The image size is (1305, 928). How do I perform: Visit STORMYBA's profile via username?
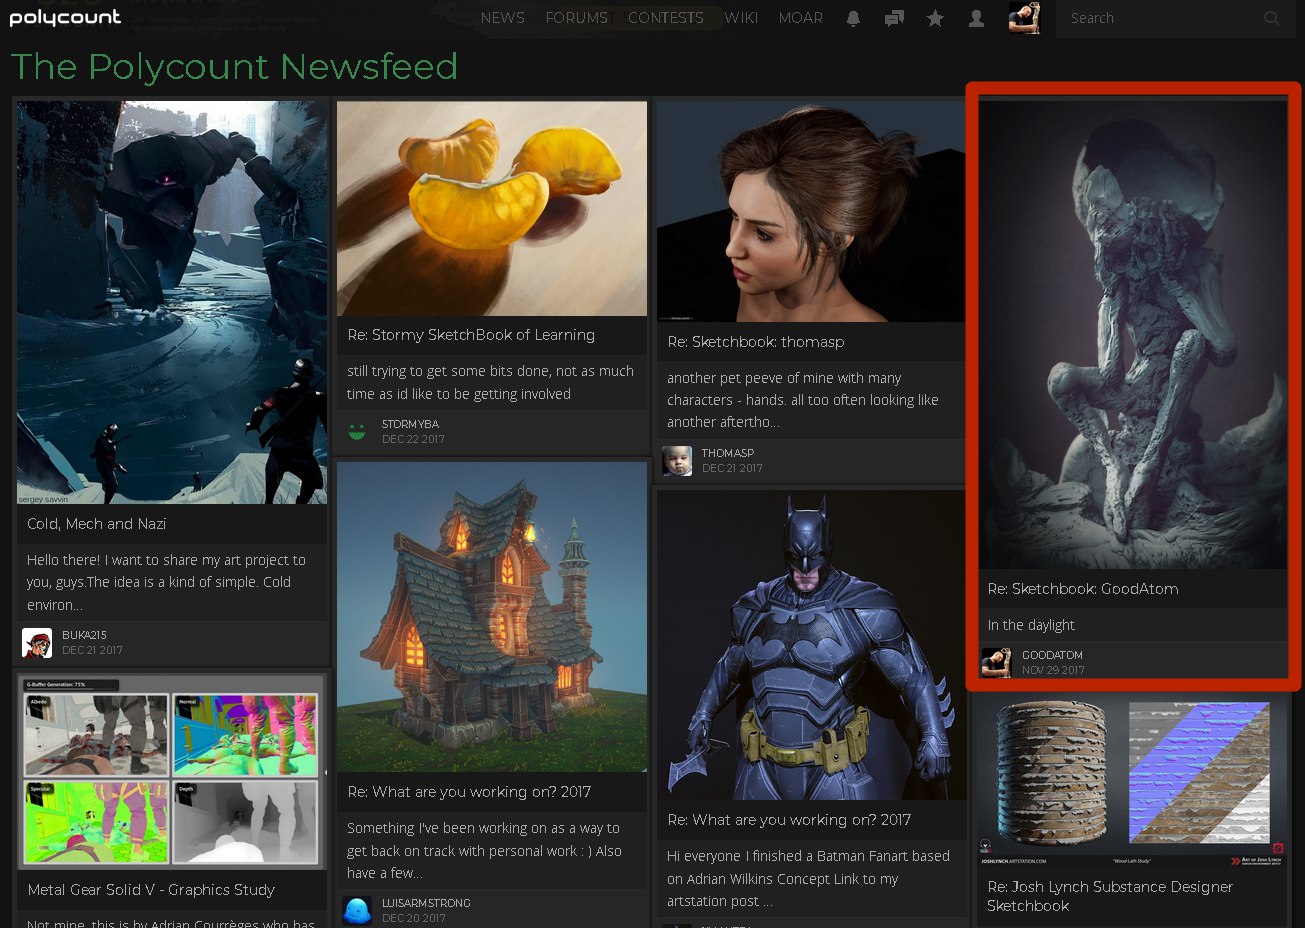(x=410, y=424)
